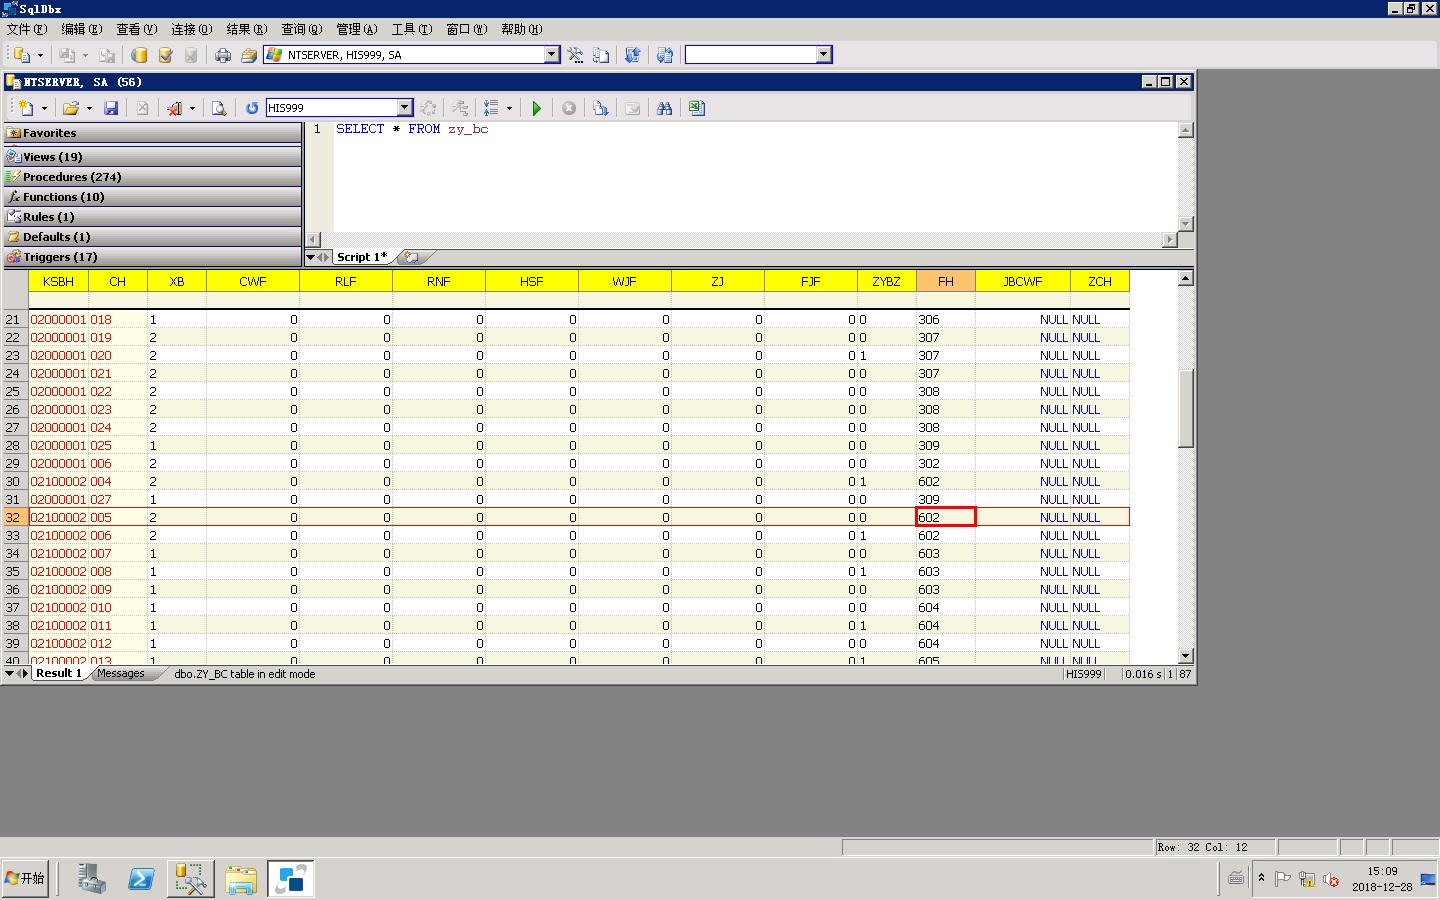Click the CWF column header

(x=253, y=281)
